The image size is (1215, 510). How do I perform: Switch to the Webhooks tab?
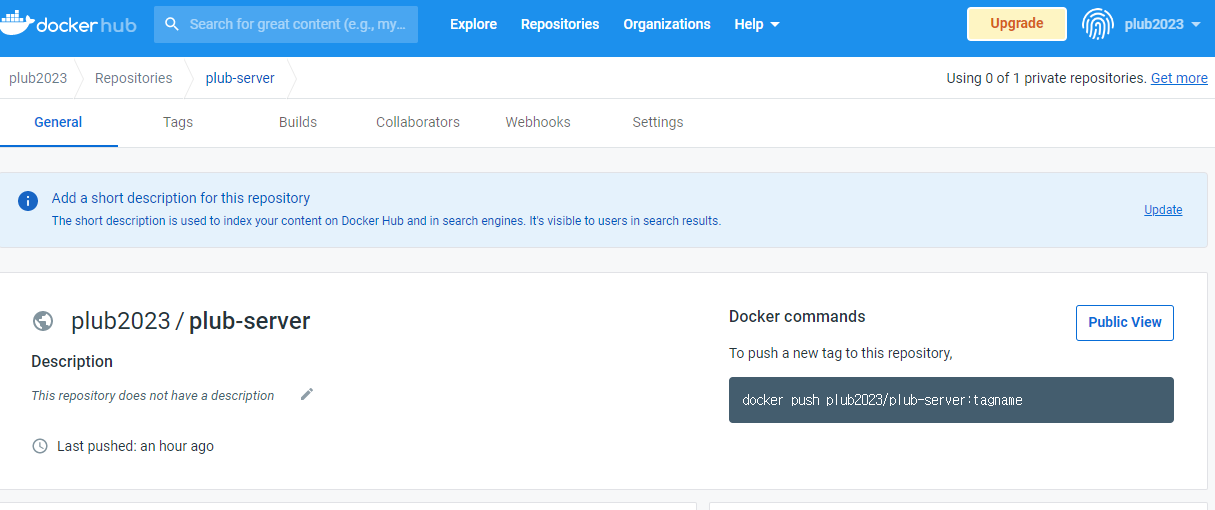point(538,122)
